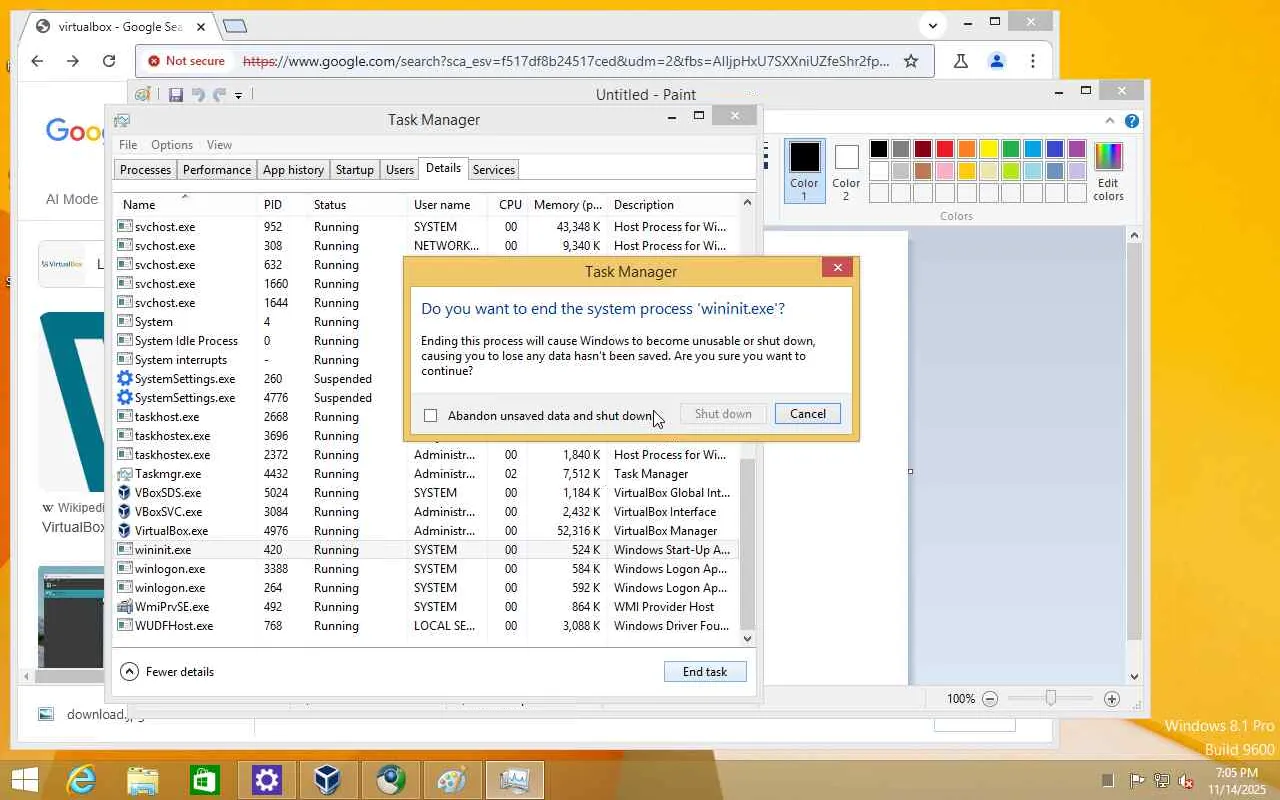This screenshot has height=800, width=1280.
Task: Click the Task Manager taskbar icon
Action: (515, 780)
